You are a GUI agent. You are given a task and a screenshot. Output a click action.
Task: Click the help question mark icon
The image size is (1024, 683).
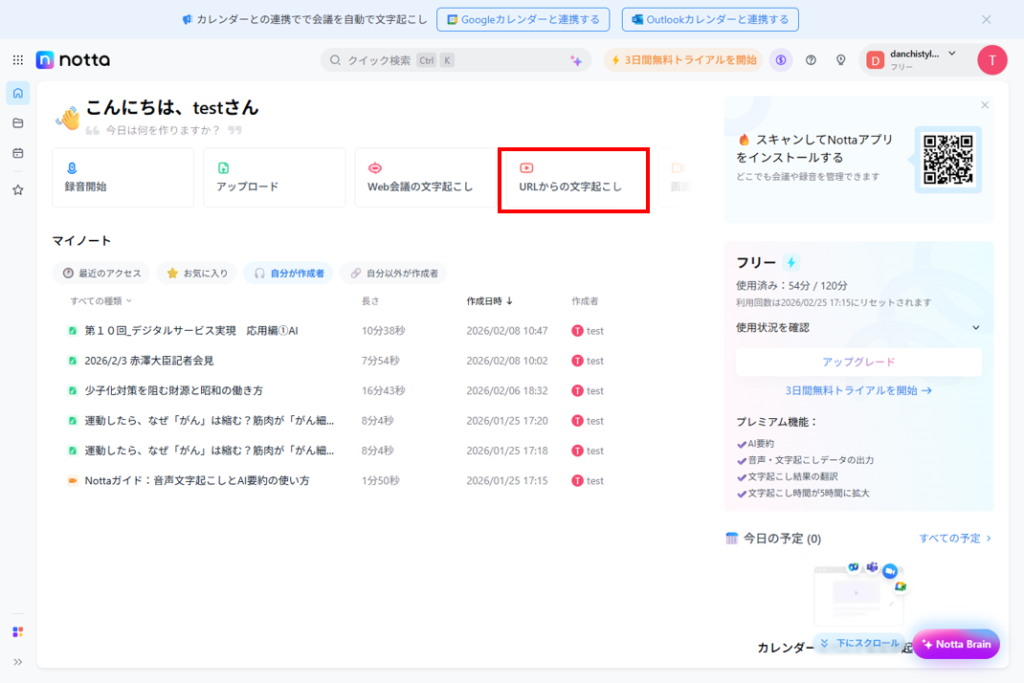coord(810,60)
